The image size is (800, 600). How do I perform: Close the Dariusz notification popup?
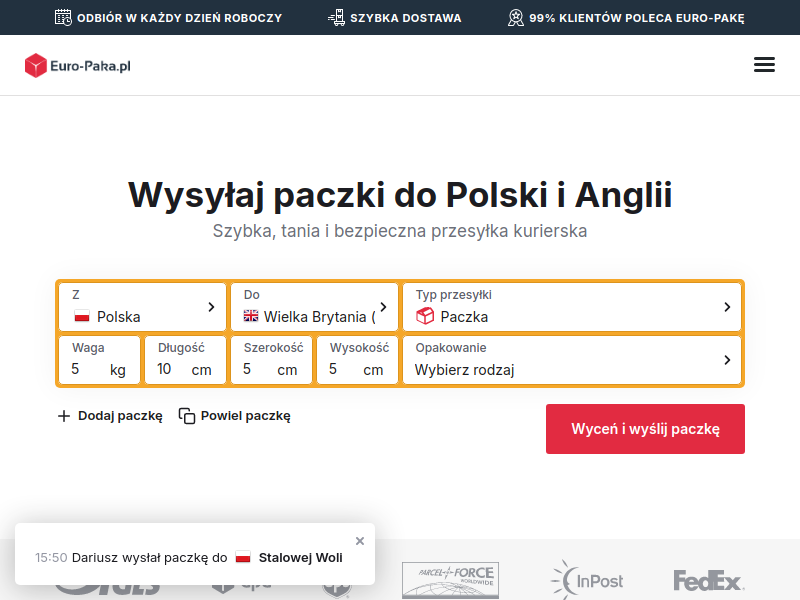[x=360, y=541]
